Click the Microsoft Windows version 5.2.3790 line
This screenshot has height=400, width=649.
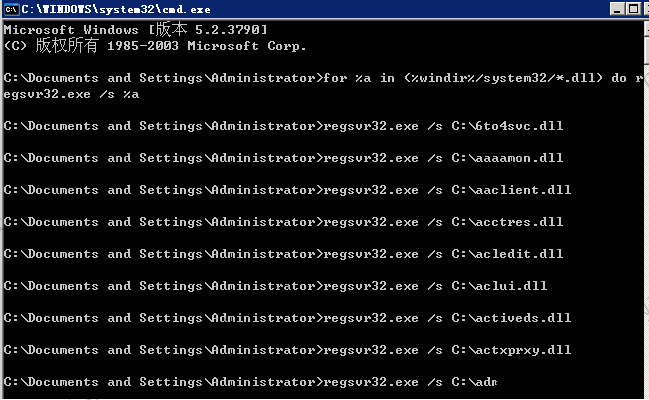tap(135, 29)
